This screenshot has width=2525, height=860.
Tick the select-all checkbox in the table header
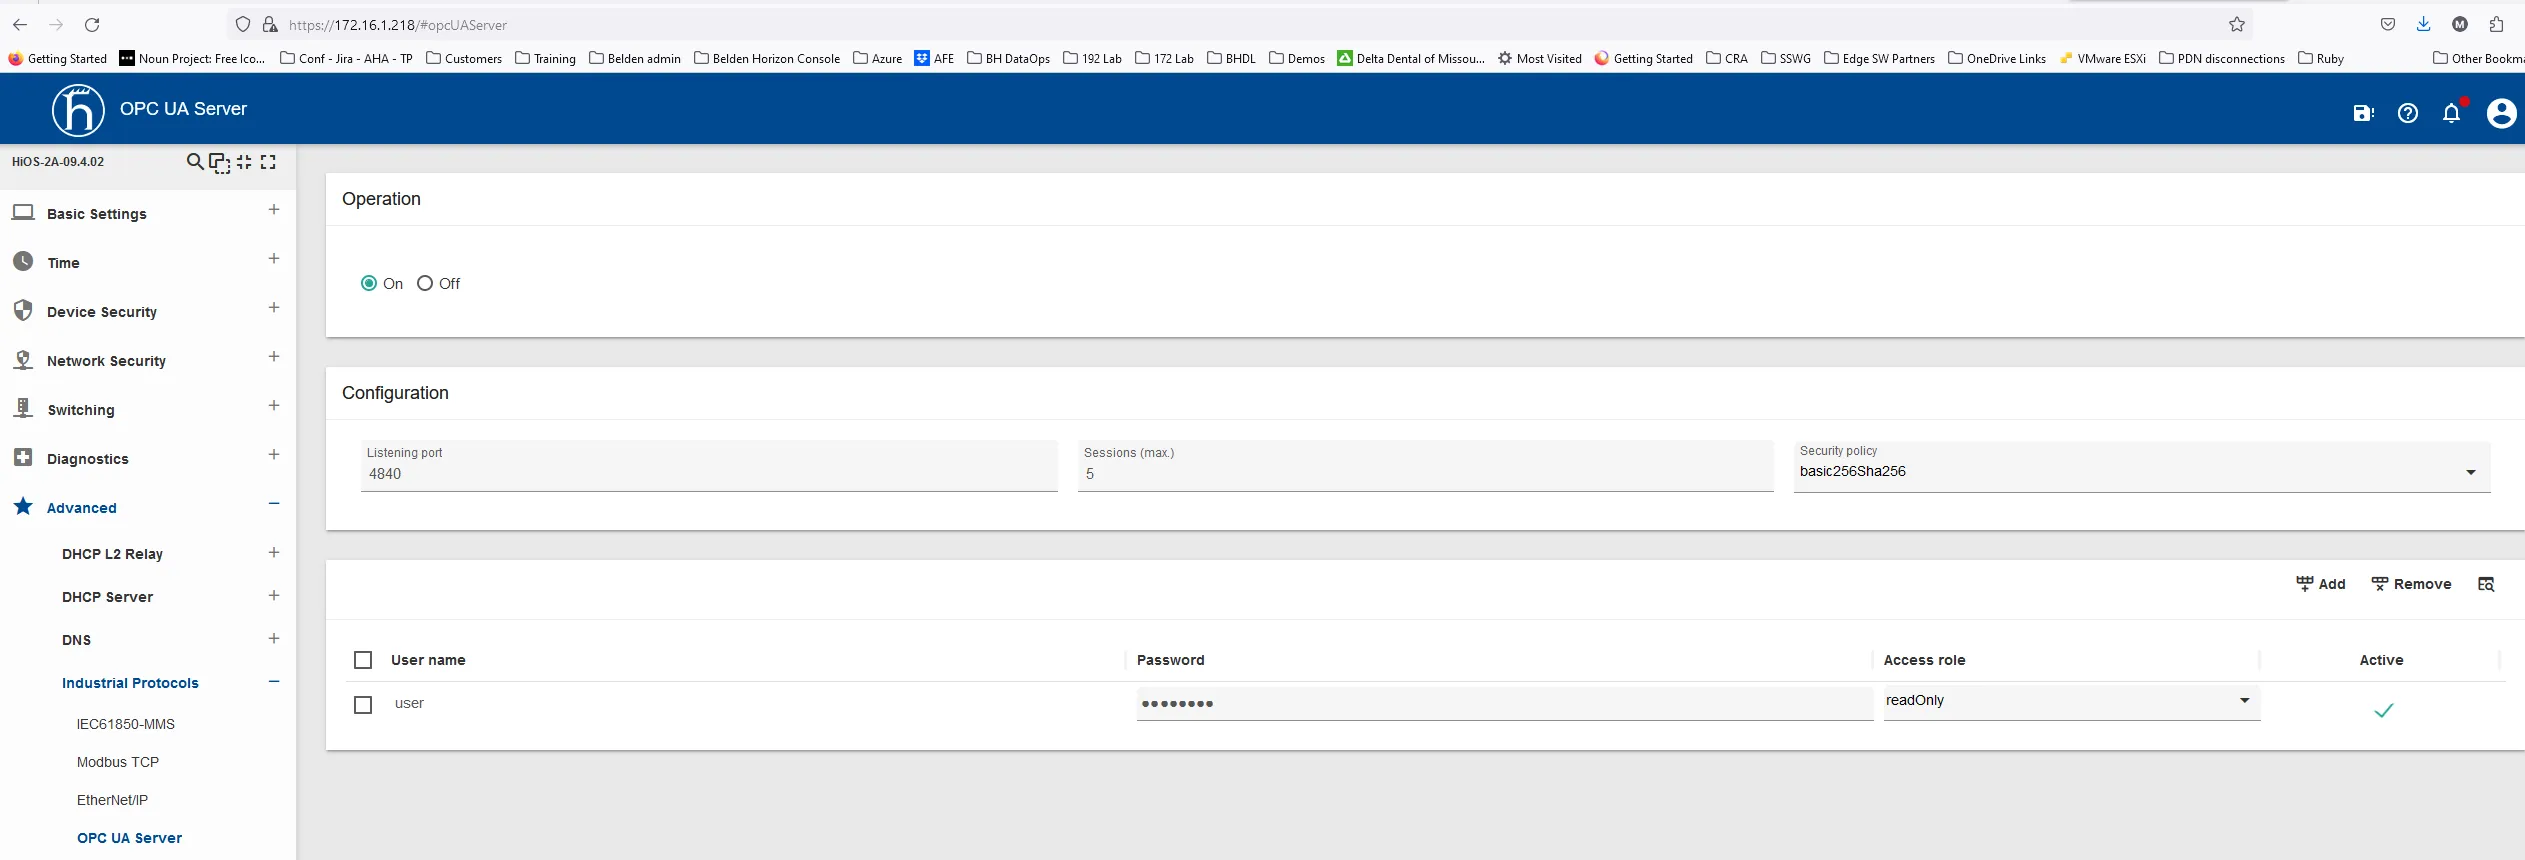(x=363, y=660)
